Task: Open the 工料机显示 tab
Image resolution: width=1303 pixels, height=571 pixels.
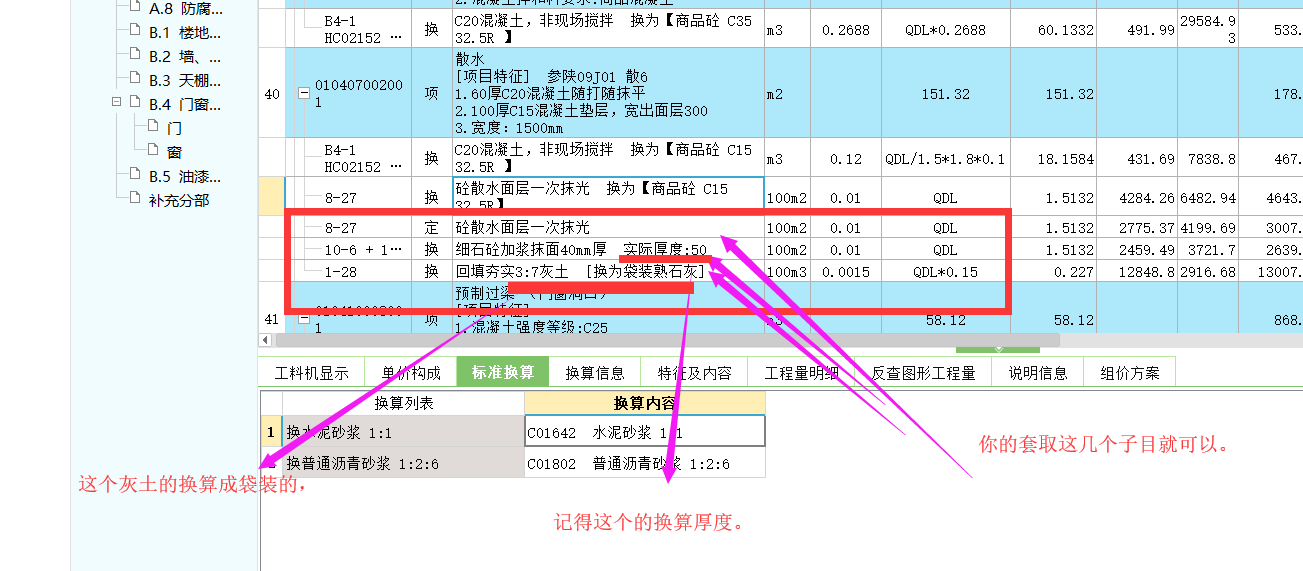Action: [x=311, y=373]
